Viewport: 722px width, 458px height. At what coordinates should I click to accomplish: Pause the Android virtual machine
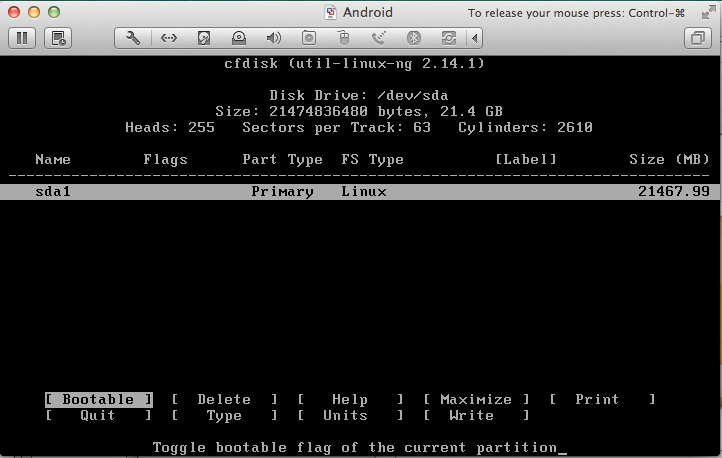point(22,38)
